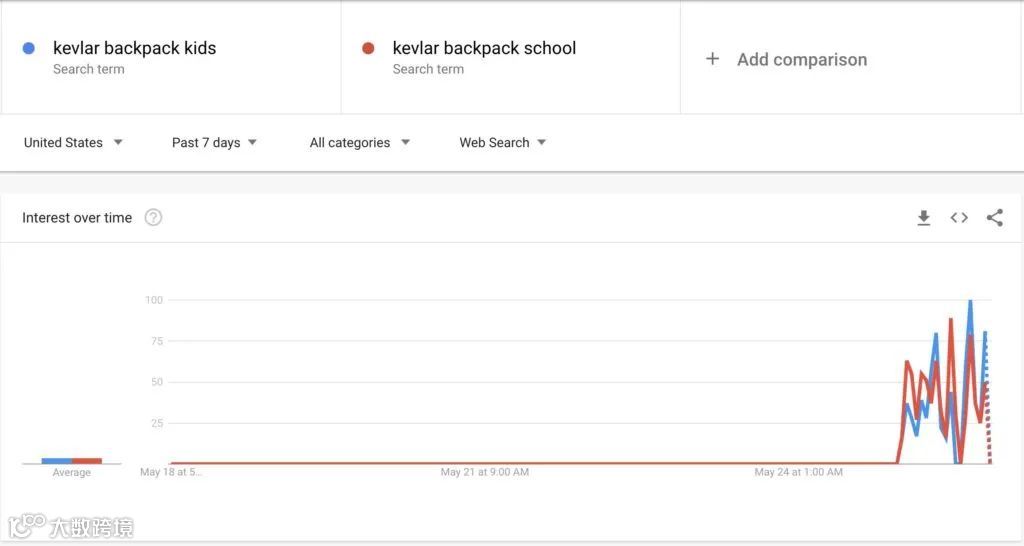1024x546 pixels.
Task: Click the Interest over time heading
Action: click(x=77, y=217)
